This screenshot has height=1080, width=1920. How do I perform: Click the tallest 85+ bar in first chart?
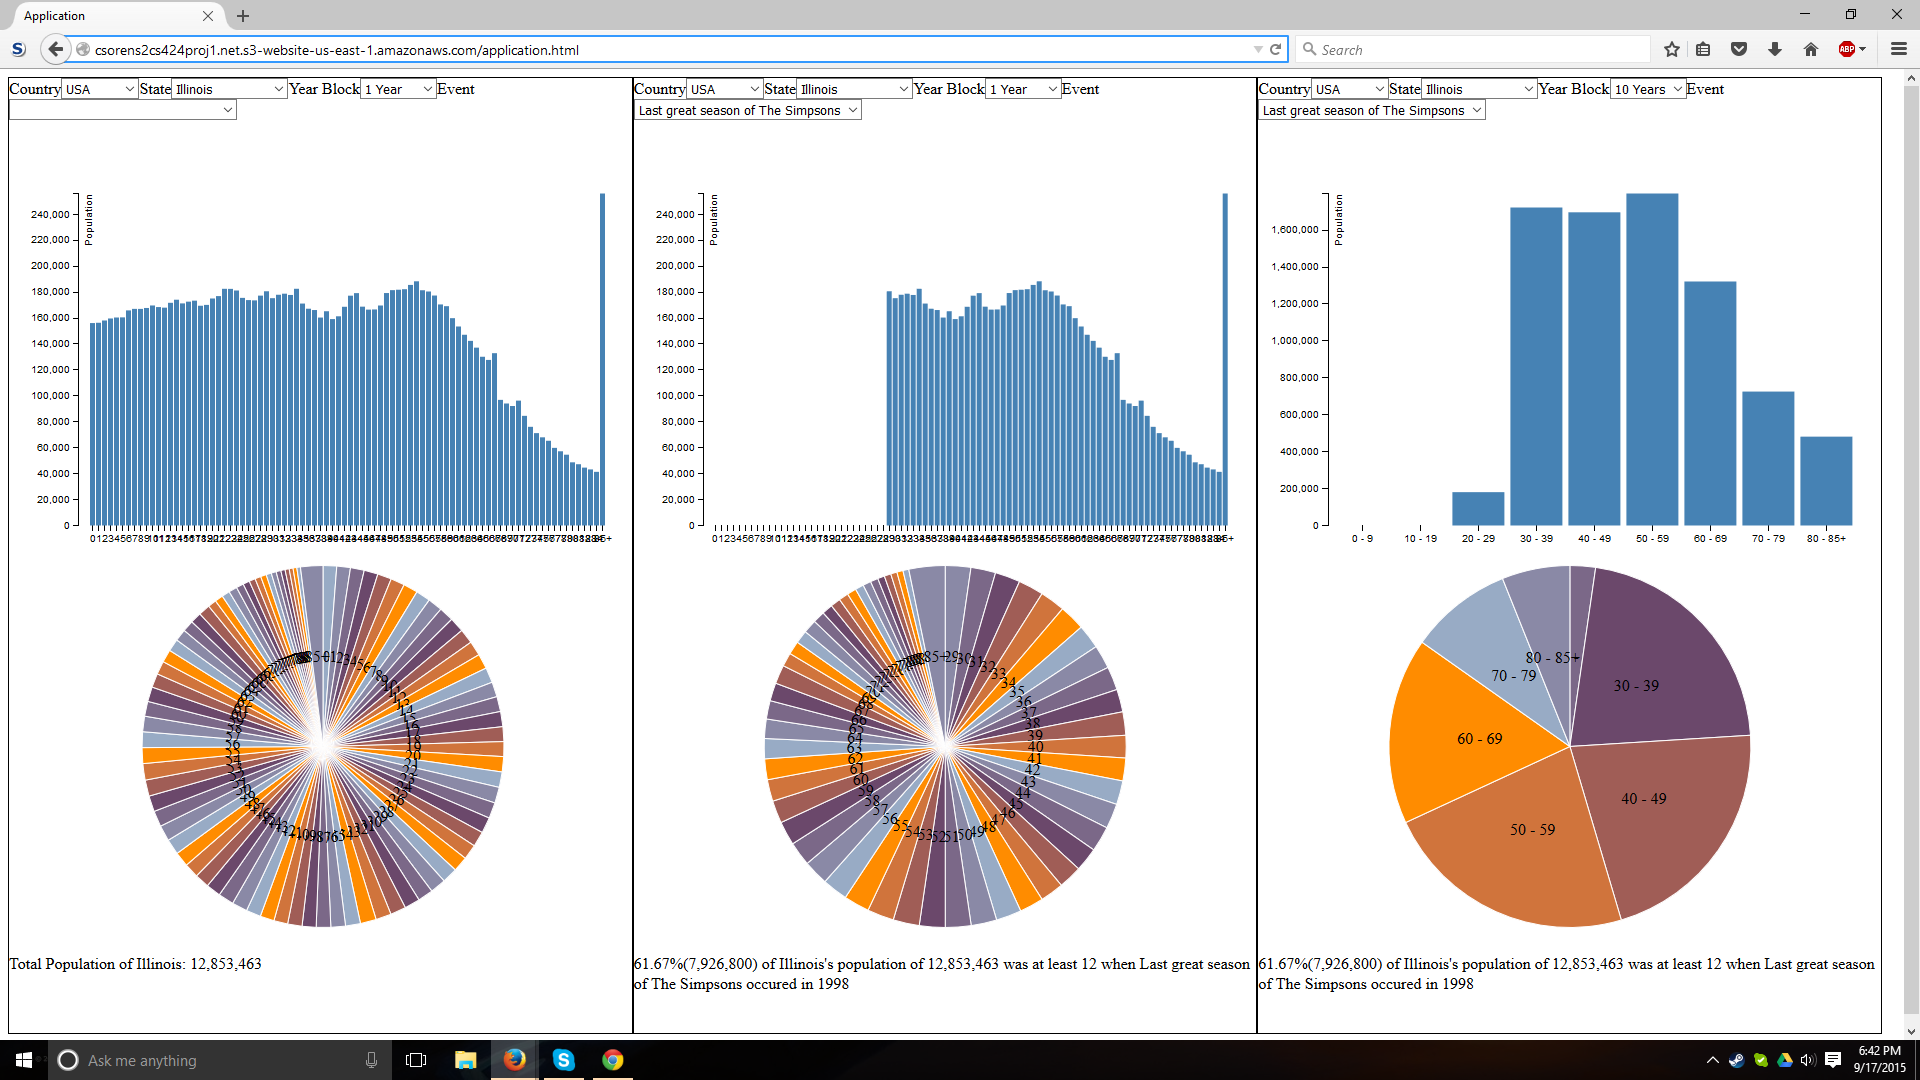pos(602,359)
